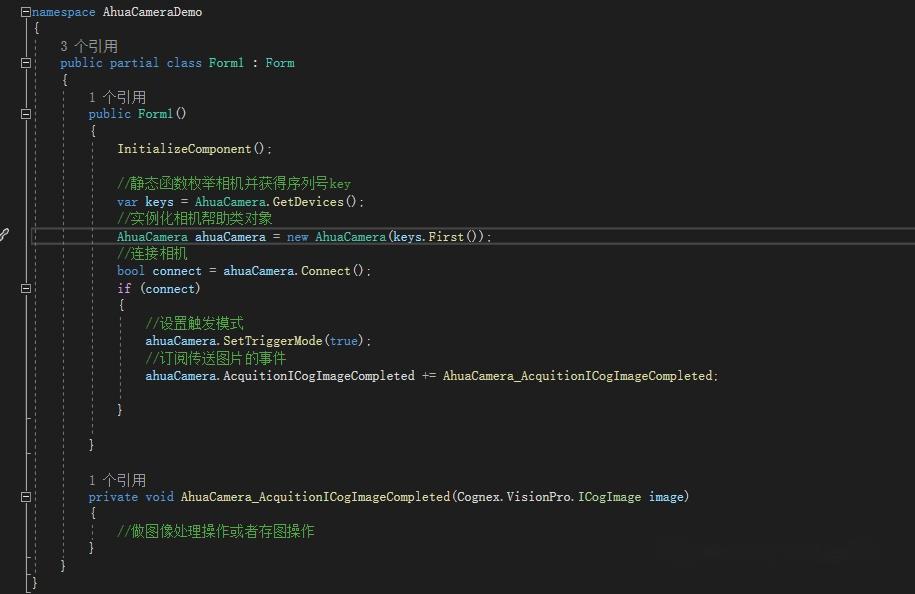The height and width of the screenshot is (594, 915).
Task: Collapse the AhuaCamera_AcquitionICogImageCompleted method
Action: point(24,496)
